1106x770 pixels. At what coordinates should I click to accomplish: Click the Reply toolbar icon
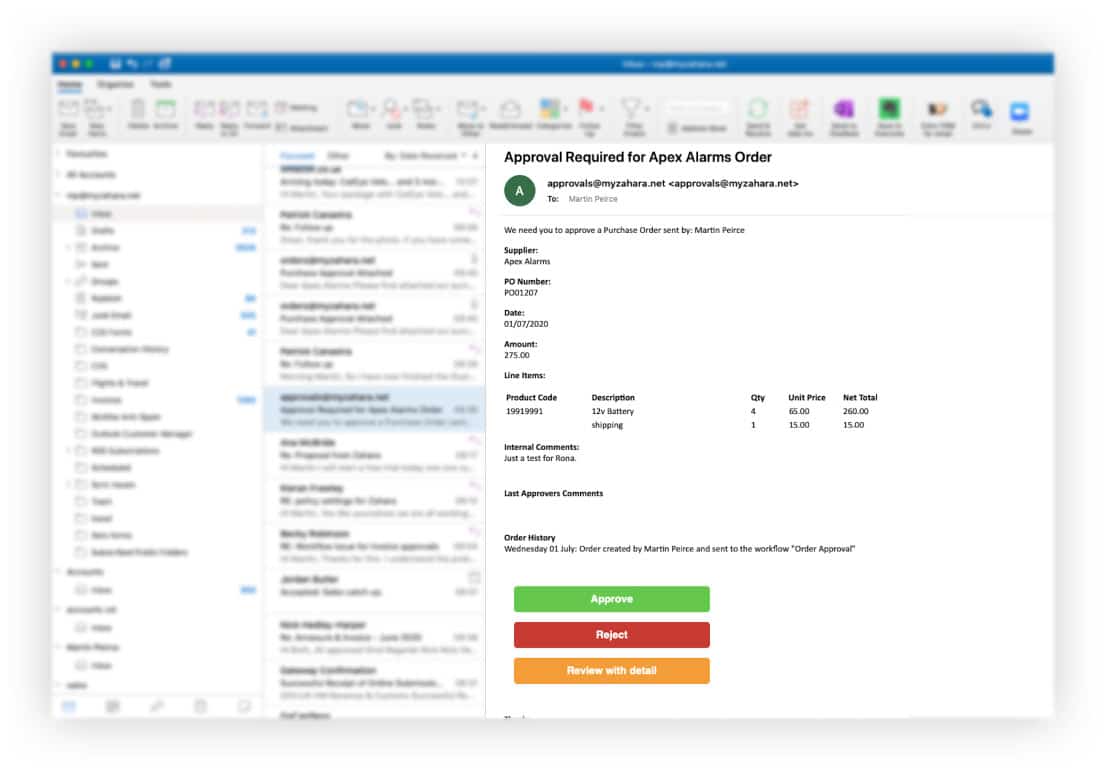tap(205, 114)
